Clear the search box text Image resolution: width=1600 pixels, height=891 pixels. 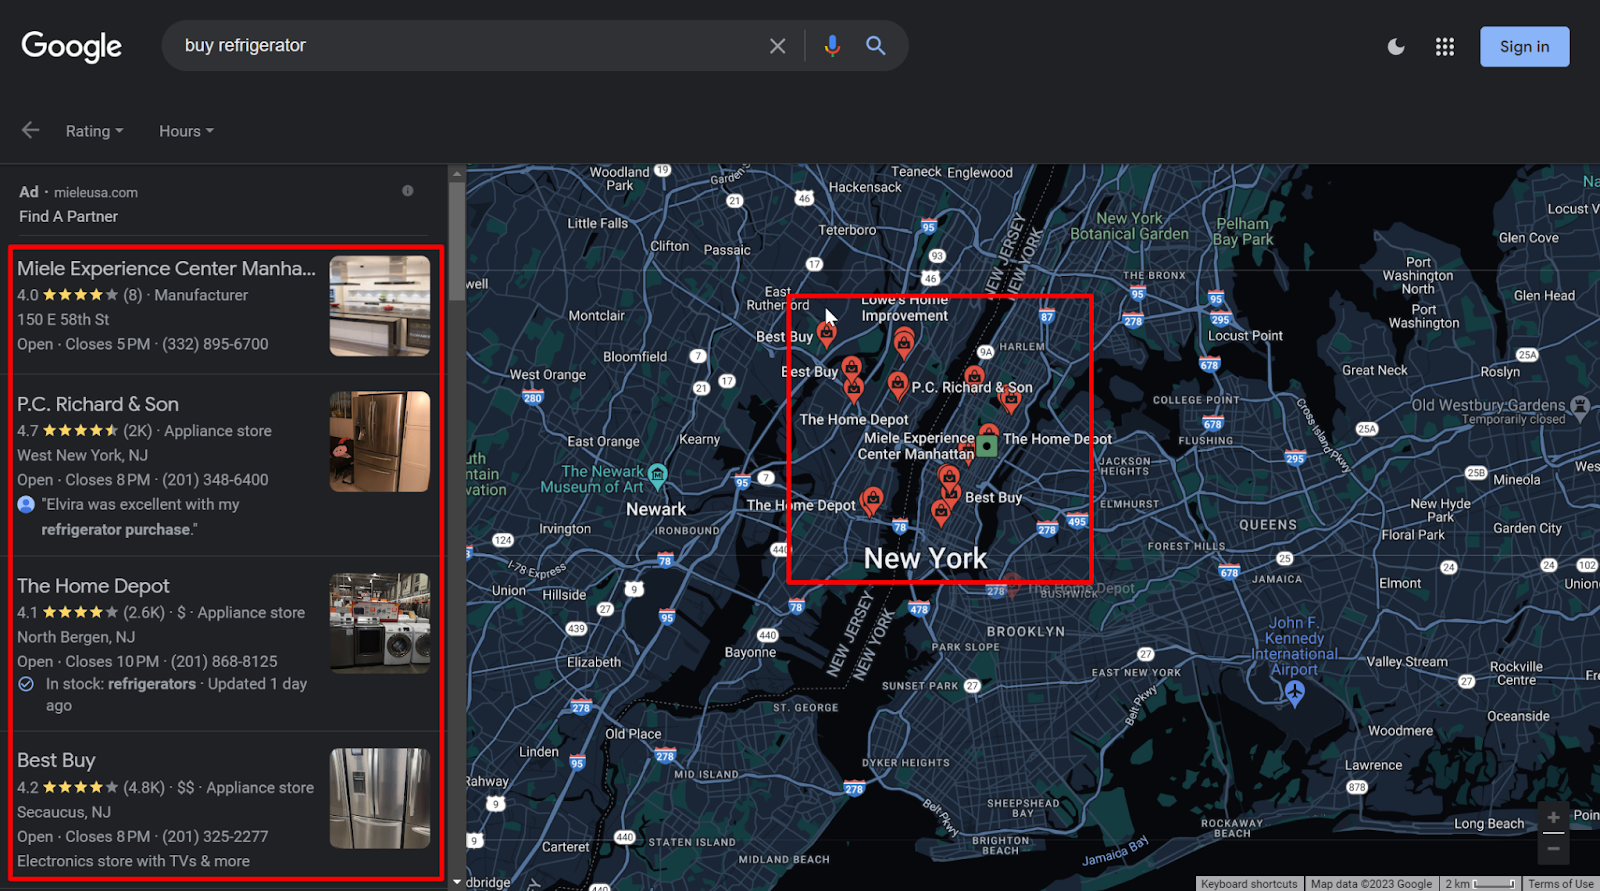[777, 46]
